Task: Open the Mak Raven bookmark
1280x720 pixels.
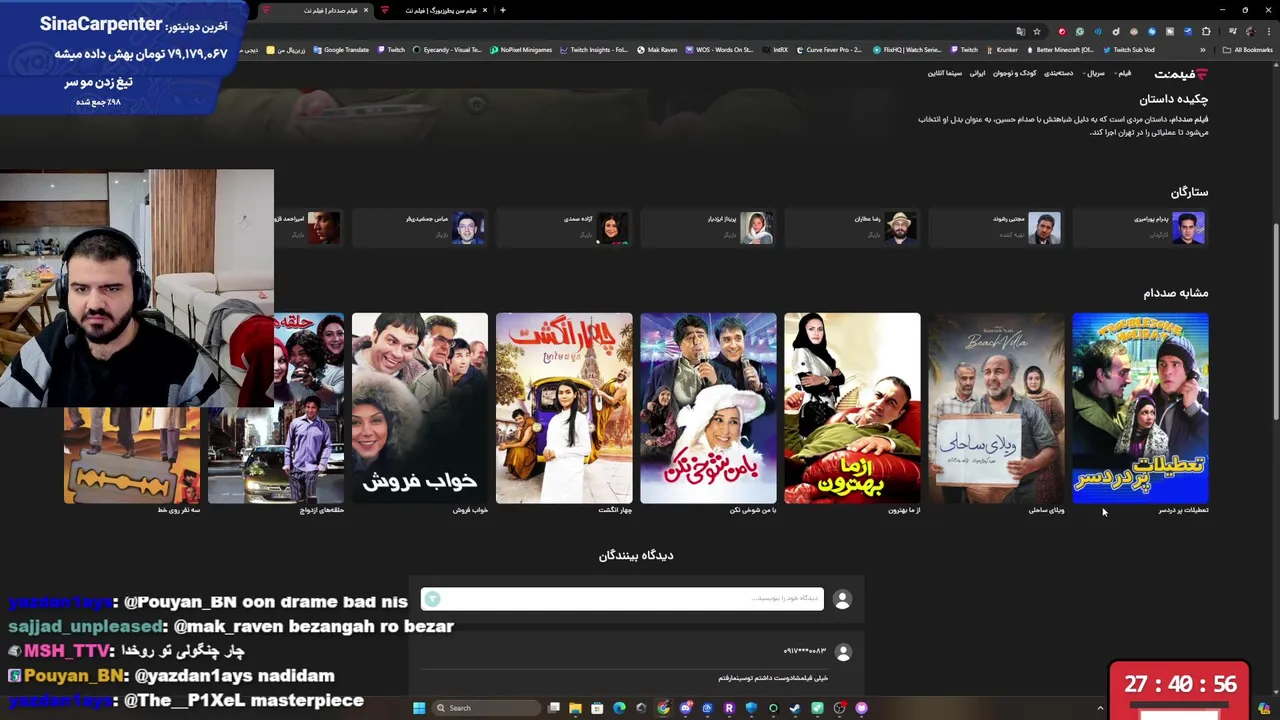Action: click(x=657, y=50)
